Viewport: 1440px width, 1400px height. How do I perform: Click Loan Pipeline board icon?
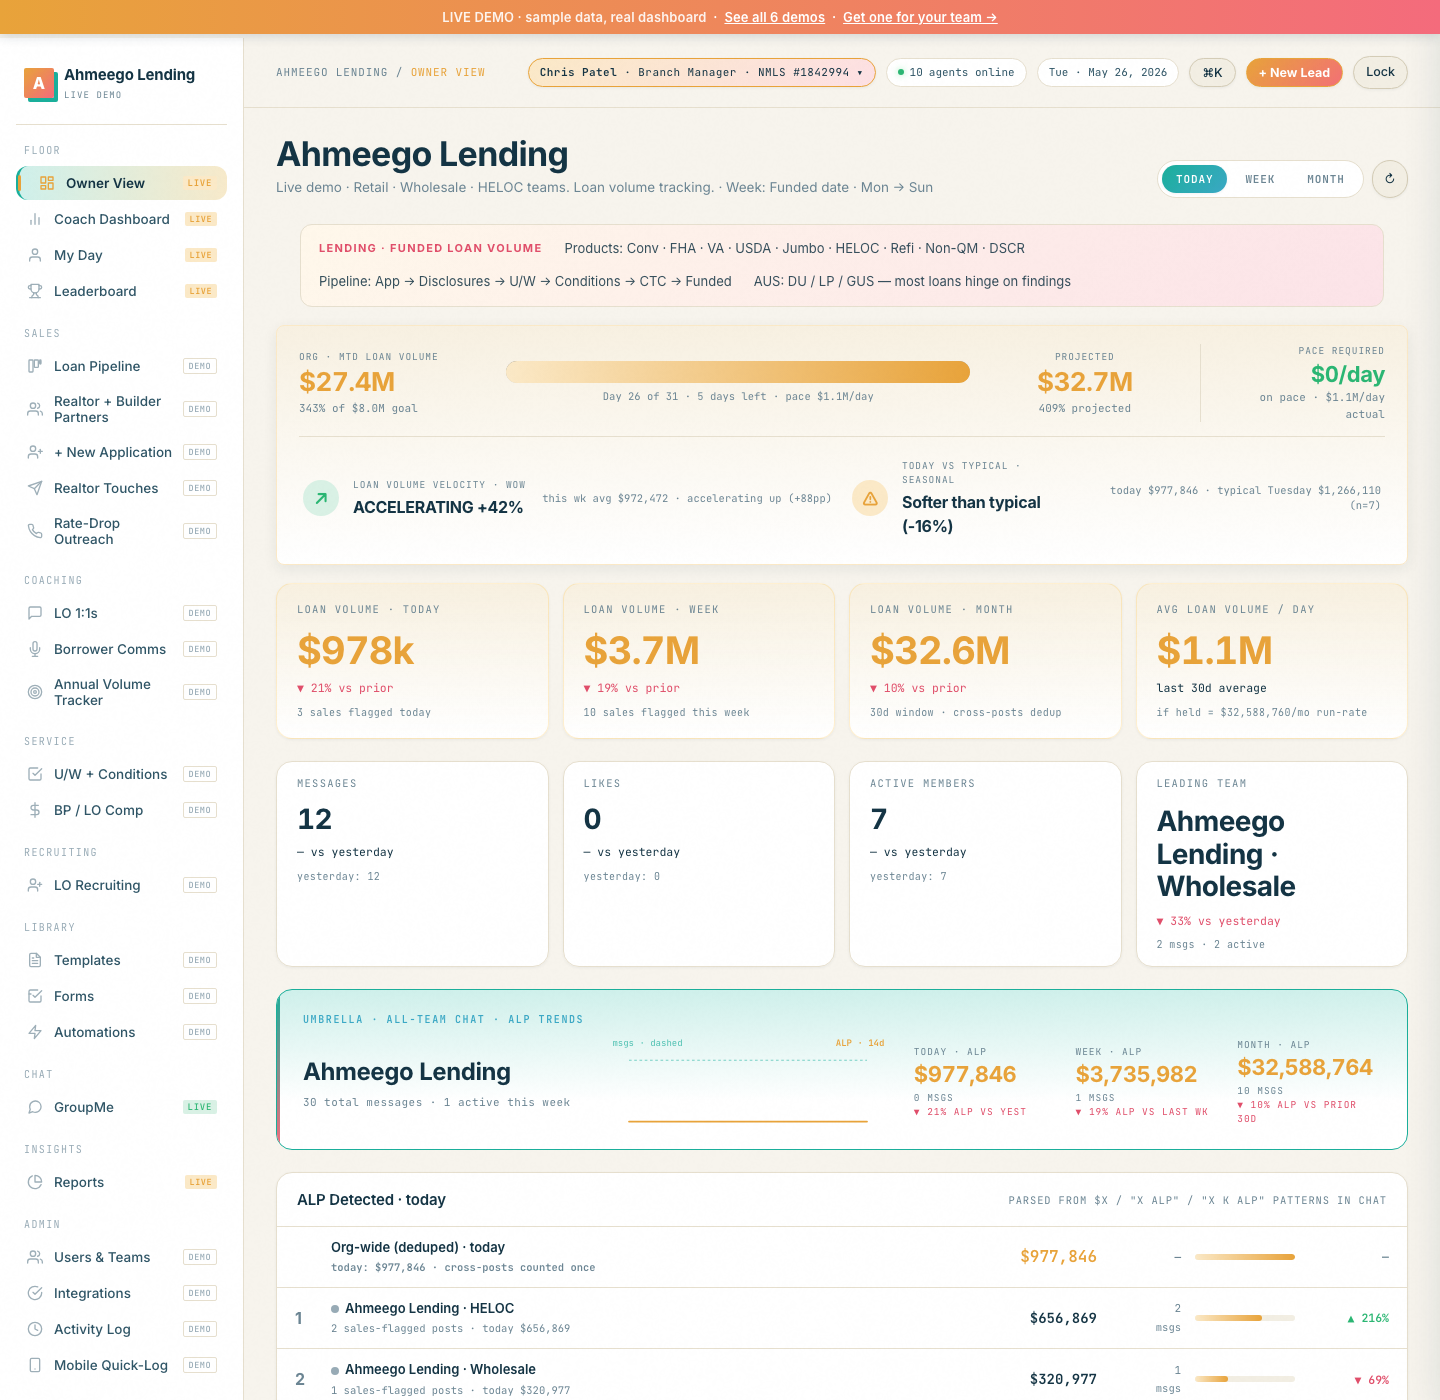[x=35, y=366]
